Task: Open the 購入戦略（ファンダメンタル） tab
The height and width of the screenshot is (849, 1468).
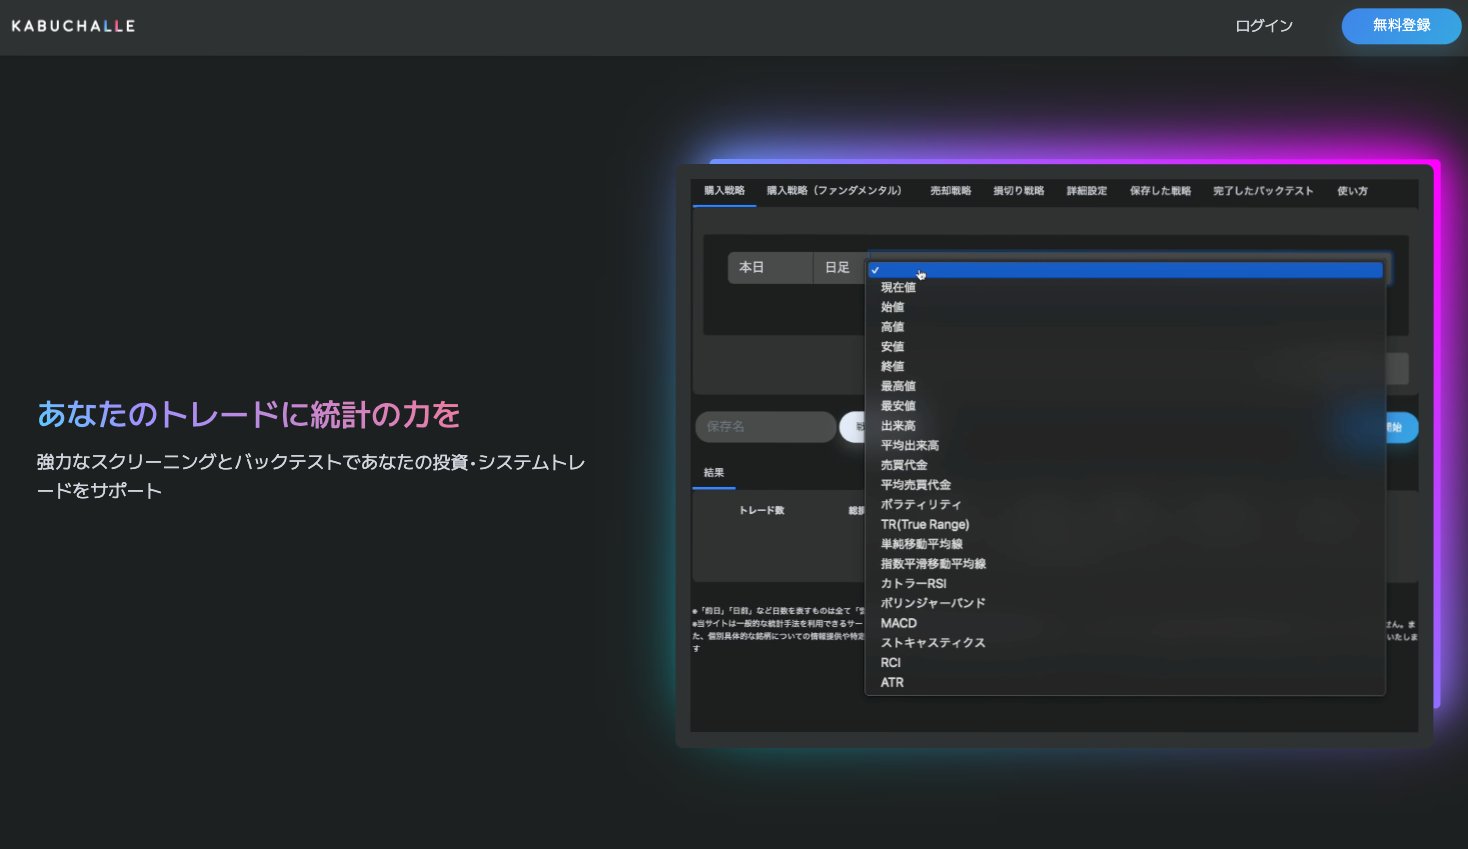Action: (835, 191)
